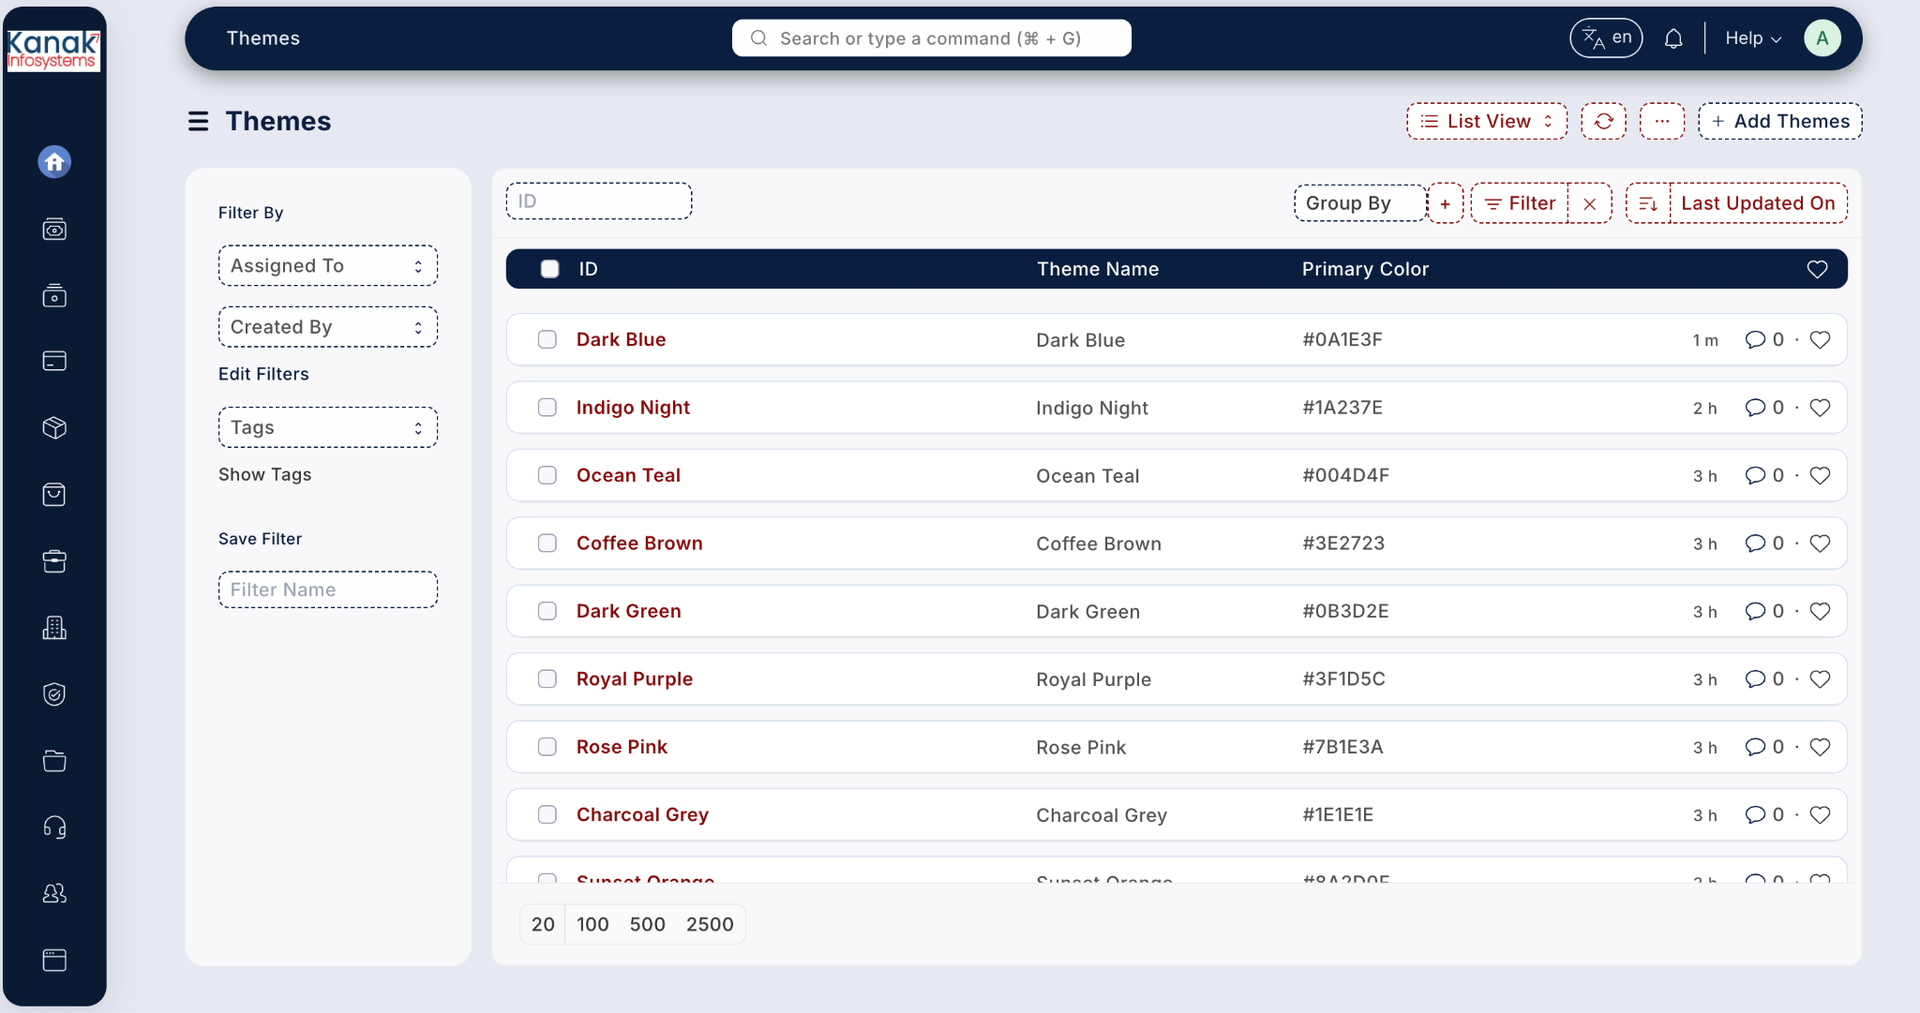The width and height of the screenshot is (1920, 1013).
Task: Open the window/browser sidebar icon at the bottom
Action: tap(54, 960)
